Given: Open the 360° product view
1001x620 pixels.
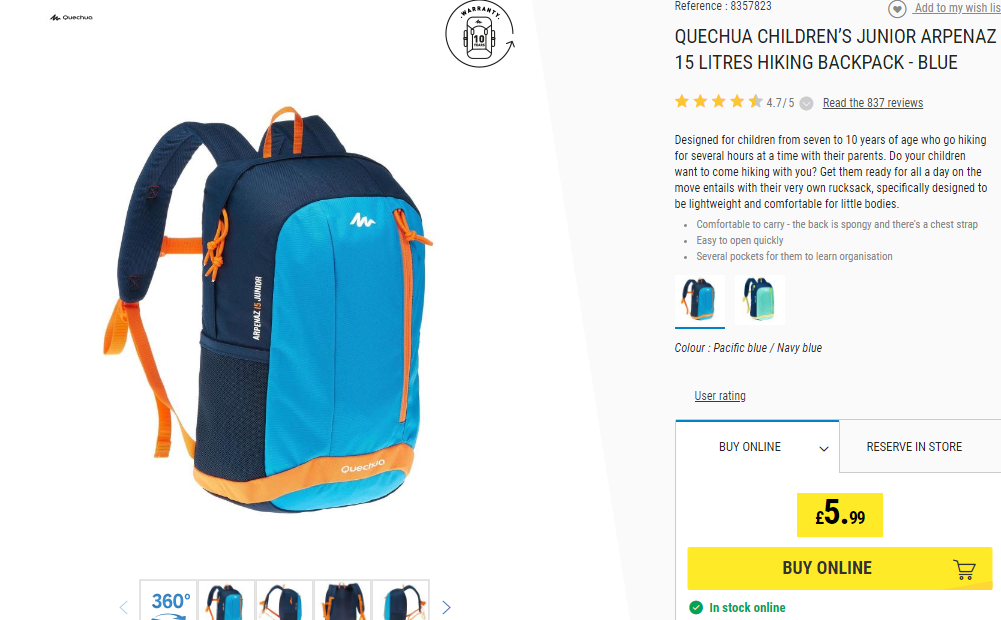Looking at the screenshot, I should click(x=169, y=601).
